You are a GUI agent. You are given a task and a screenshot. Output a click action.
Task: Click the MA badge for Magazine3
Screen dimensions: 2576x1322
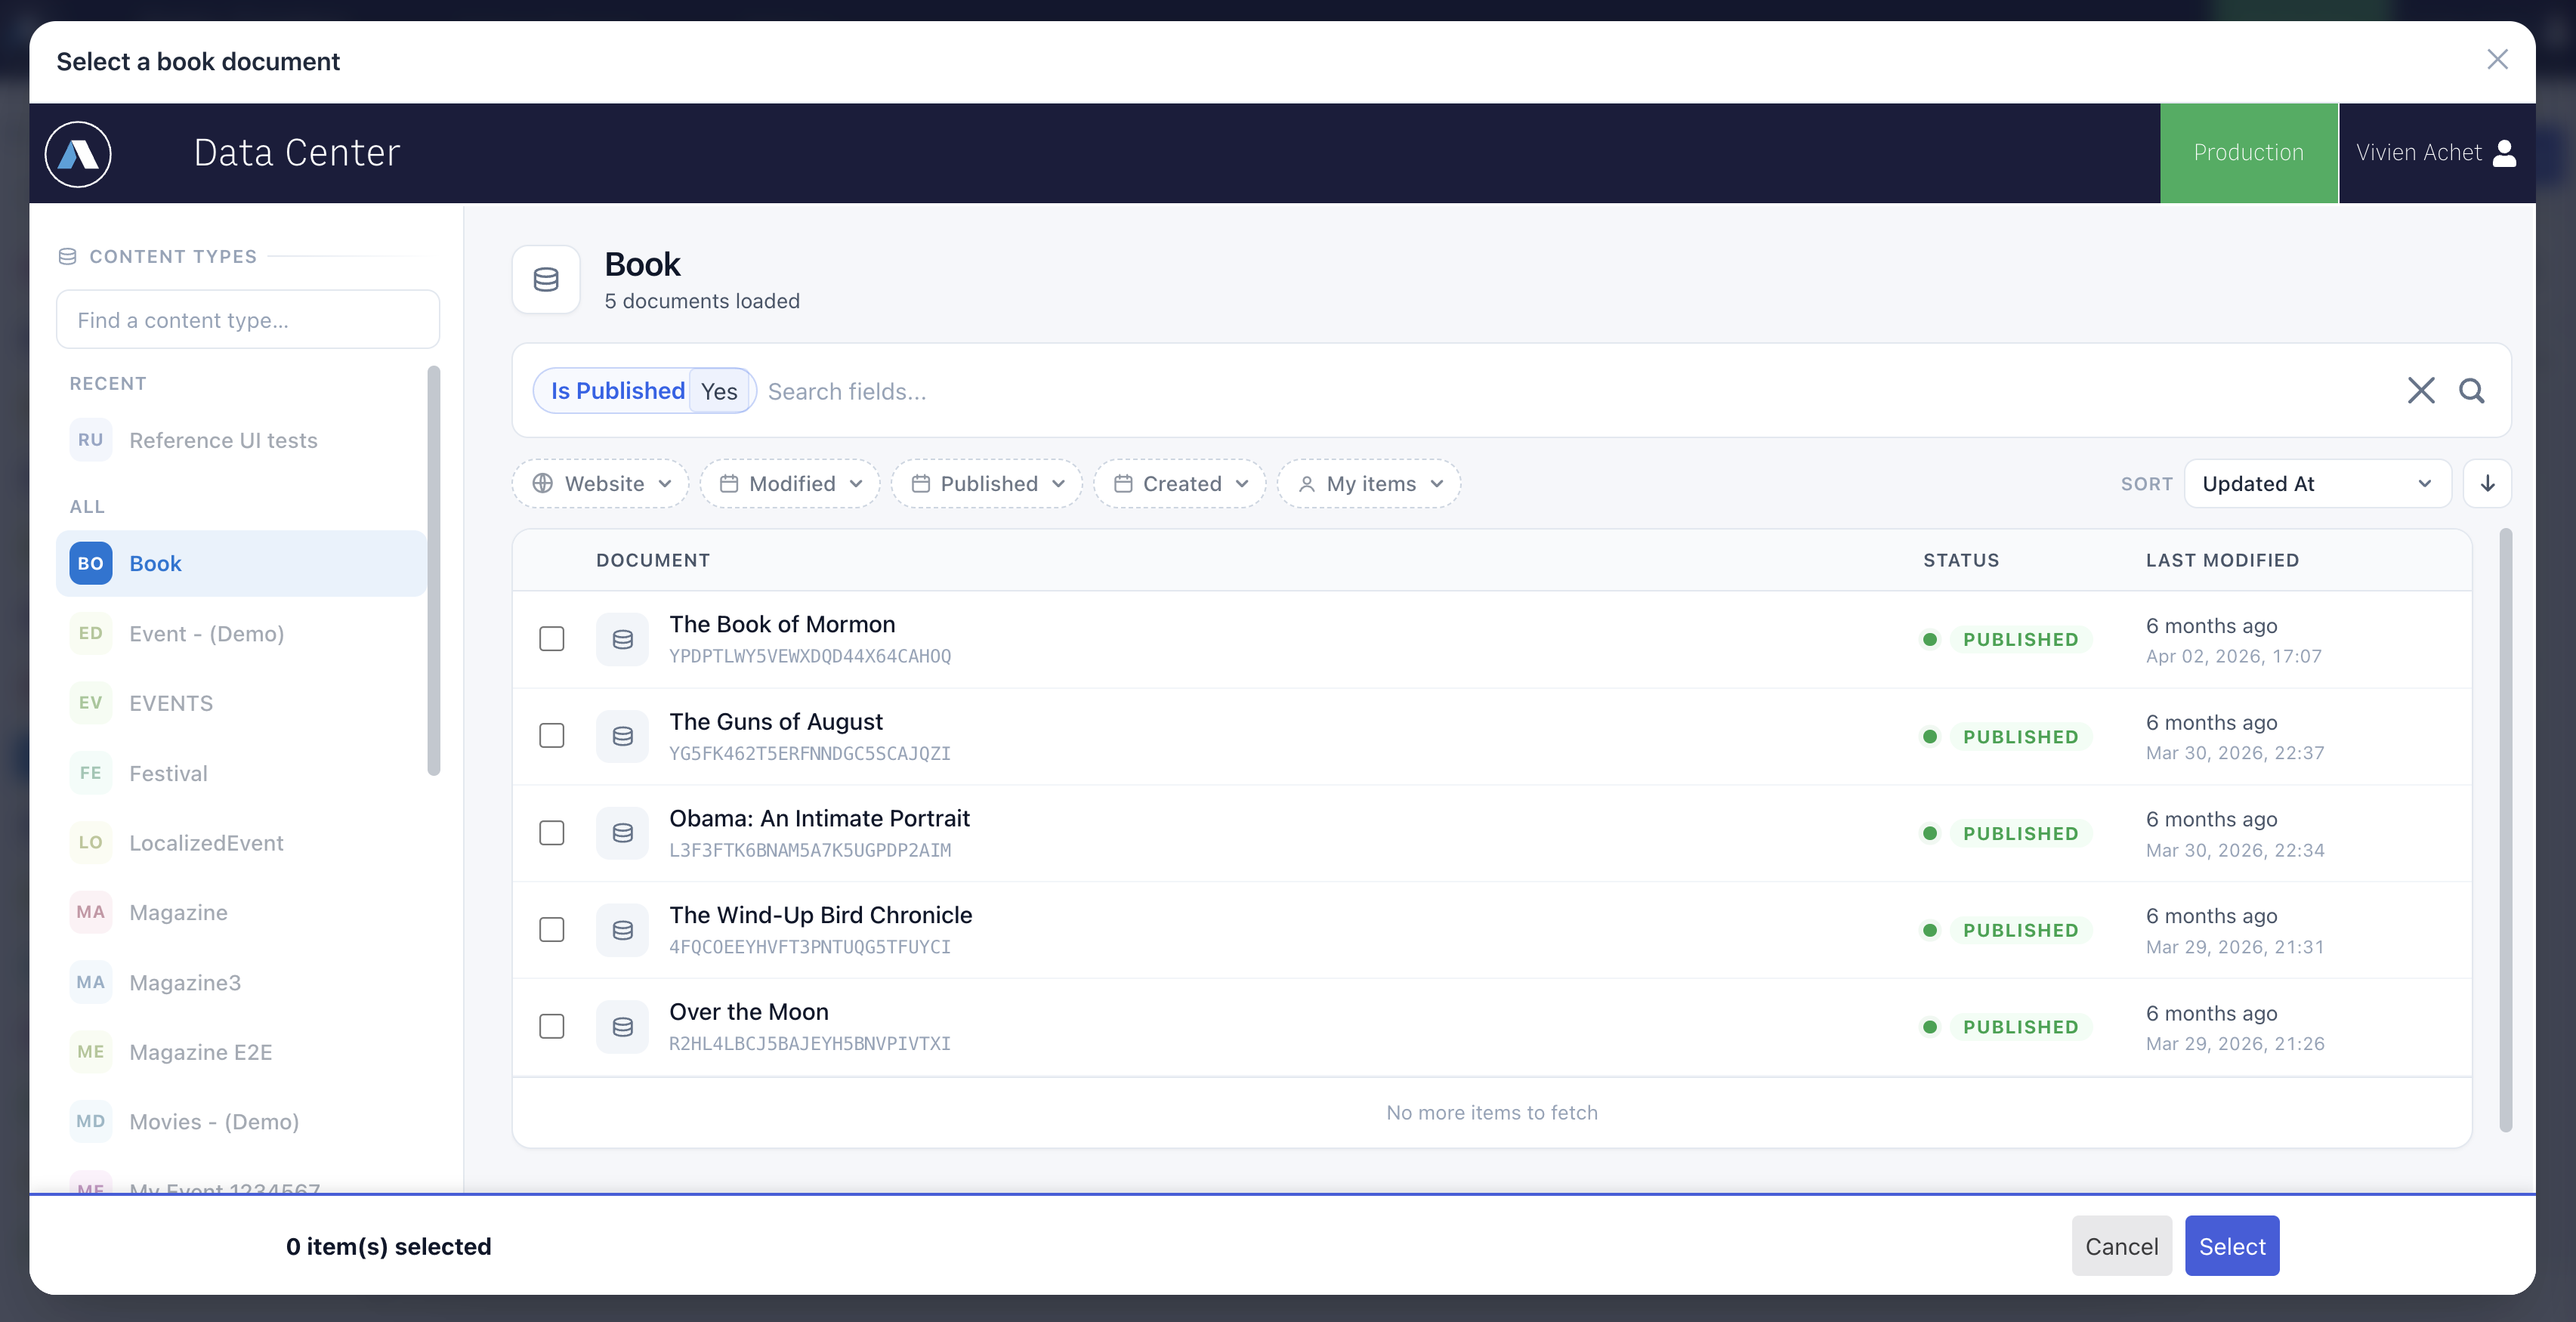91,982
